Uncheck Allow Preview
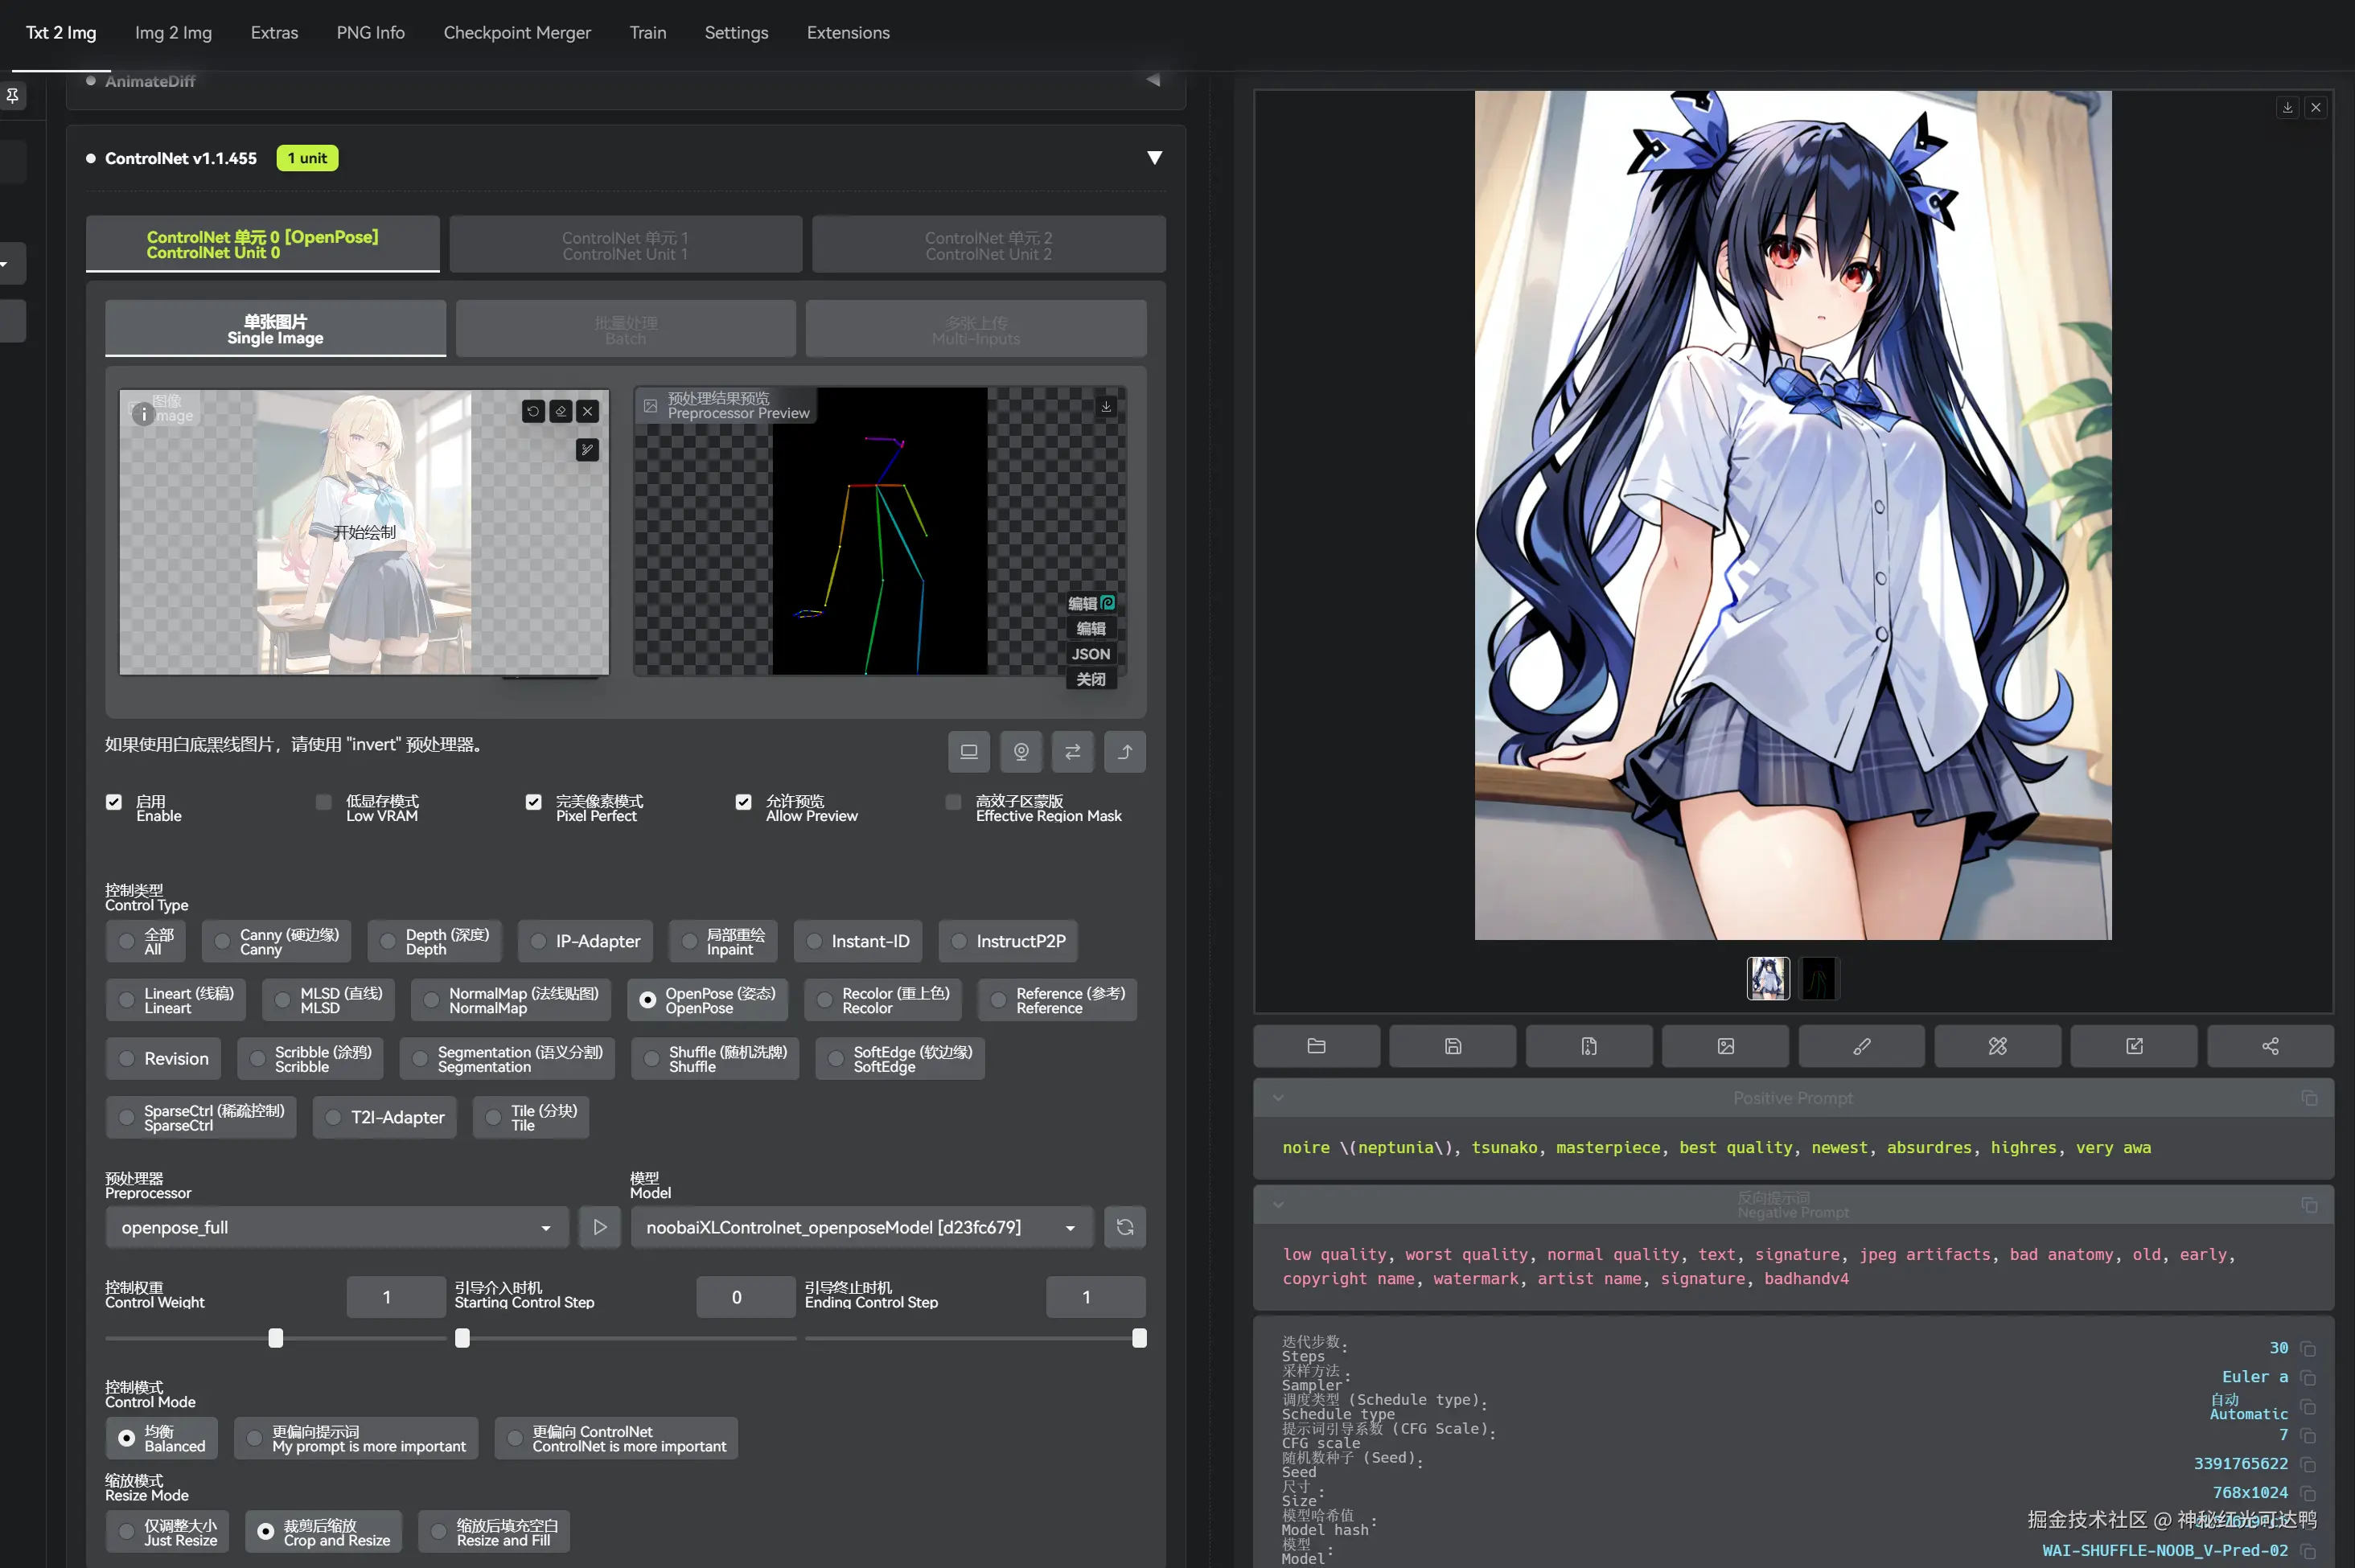This screenshot has width=2355, height=1568. pyautogui.click(x=744, y=802)
